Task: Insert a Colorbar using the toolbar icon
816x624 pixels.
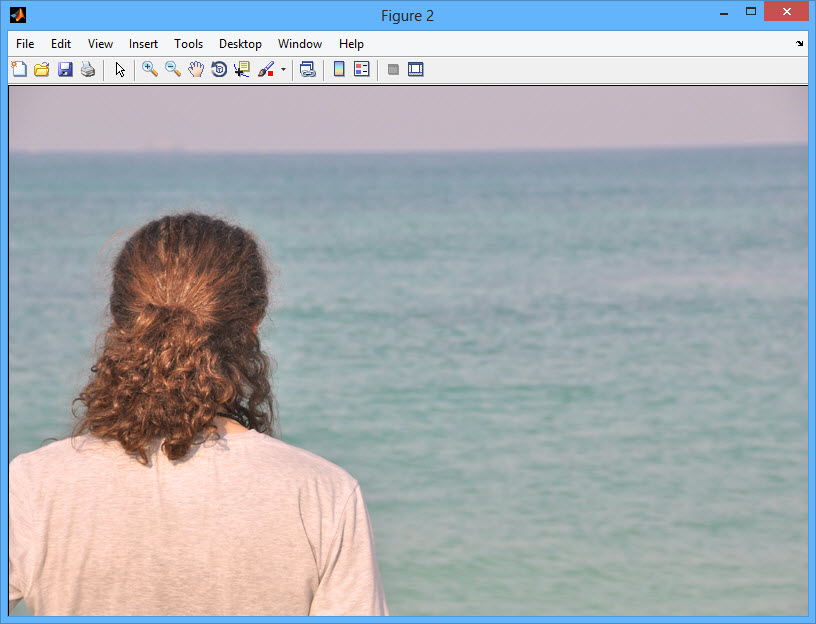Action: click(339, 69)
